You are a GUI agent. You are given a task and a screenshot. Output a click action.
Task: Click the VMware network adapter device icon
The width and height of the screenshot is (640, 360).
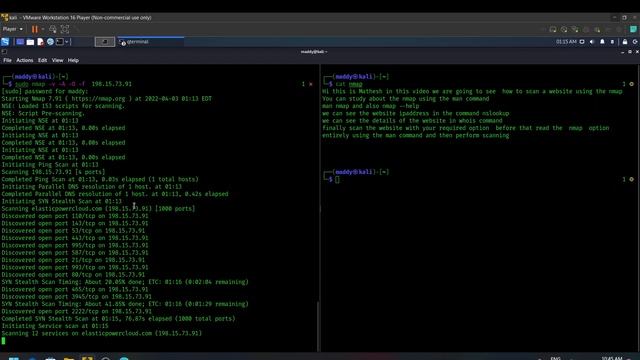pyautogui.click(x=575, y=29)
